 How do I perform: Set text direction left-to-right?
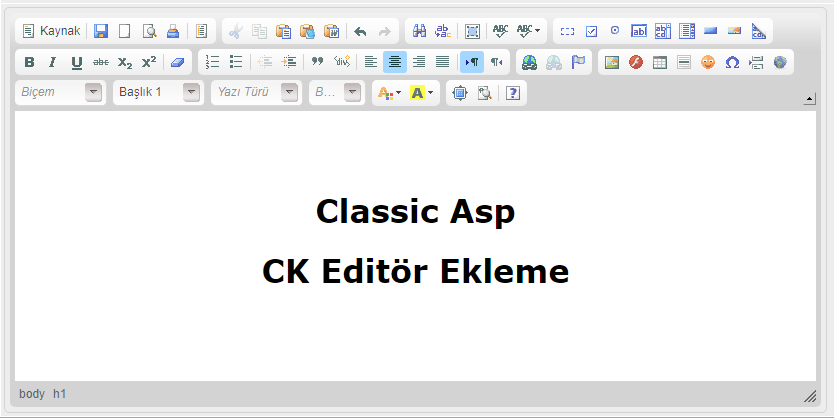472,62
